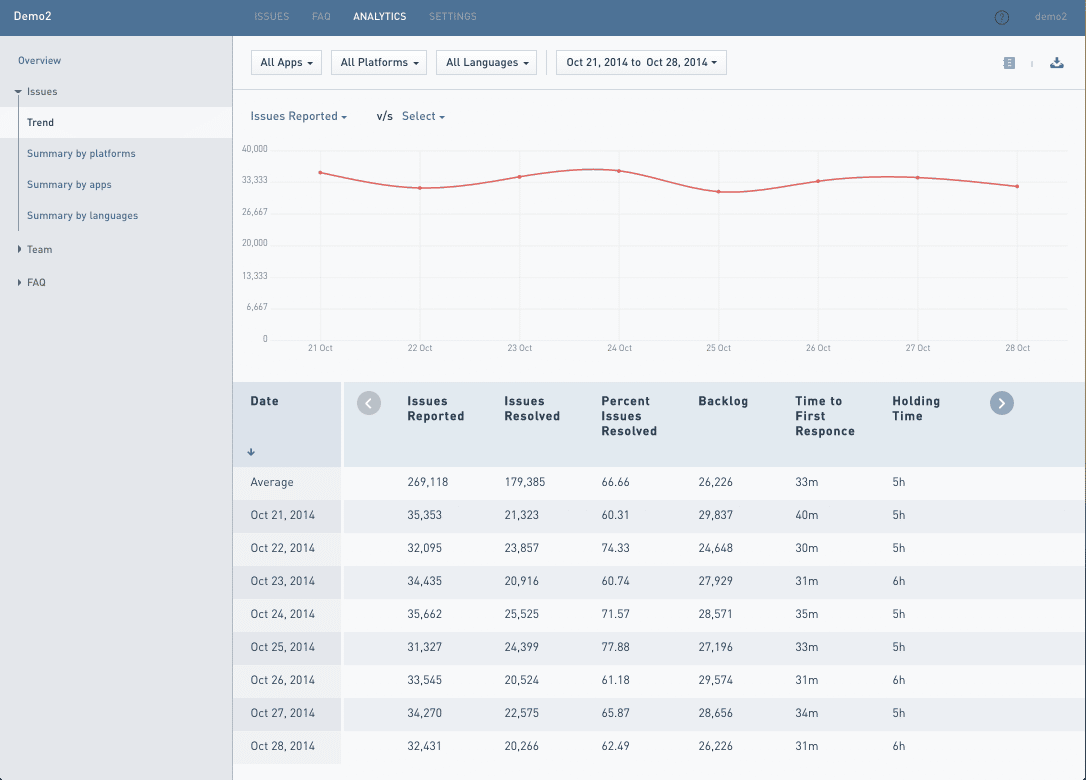Screen dimensions: 1086x780
Task: Open the help question mark icon
Action: (1002, 17)
